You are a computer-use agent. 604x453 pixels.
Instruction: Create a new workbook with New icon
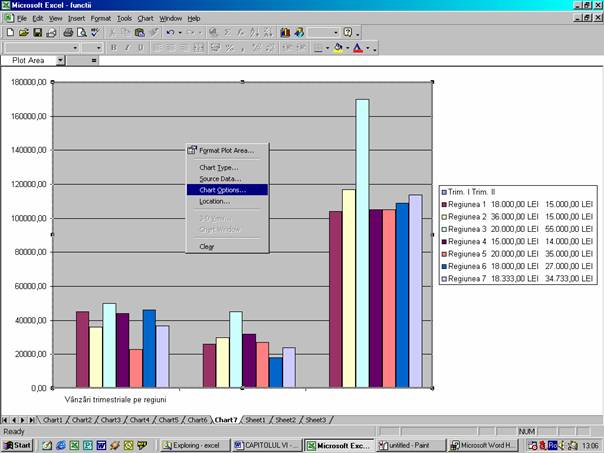point(9,33)
